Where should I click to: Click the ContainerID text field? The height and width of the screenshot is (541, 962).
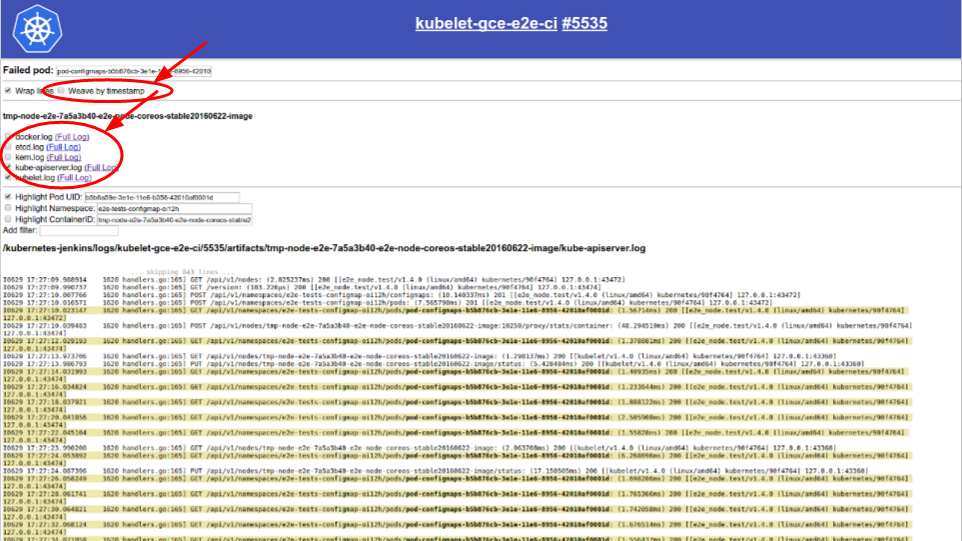174,220
